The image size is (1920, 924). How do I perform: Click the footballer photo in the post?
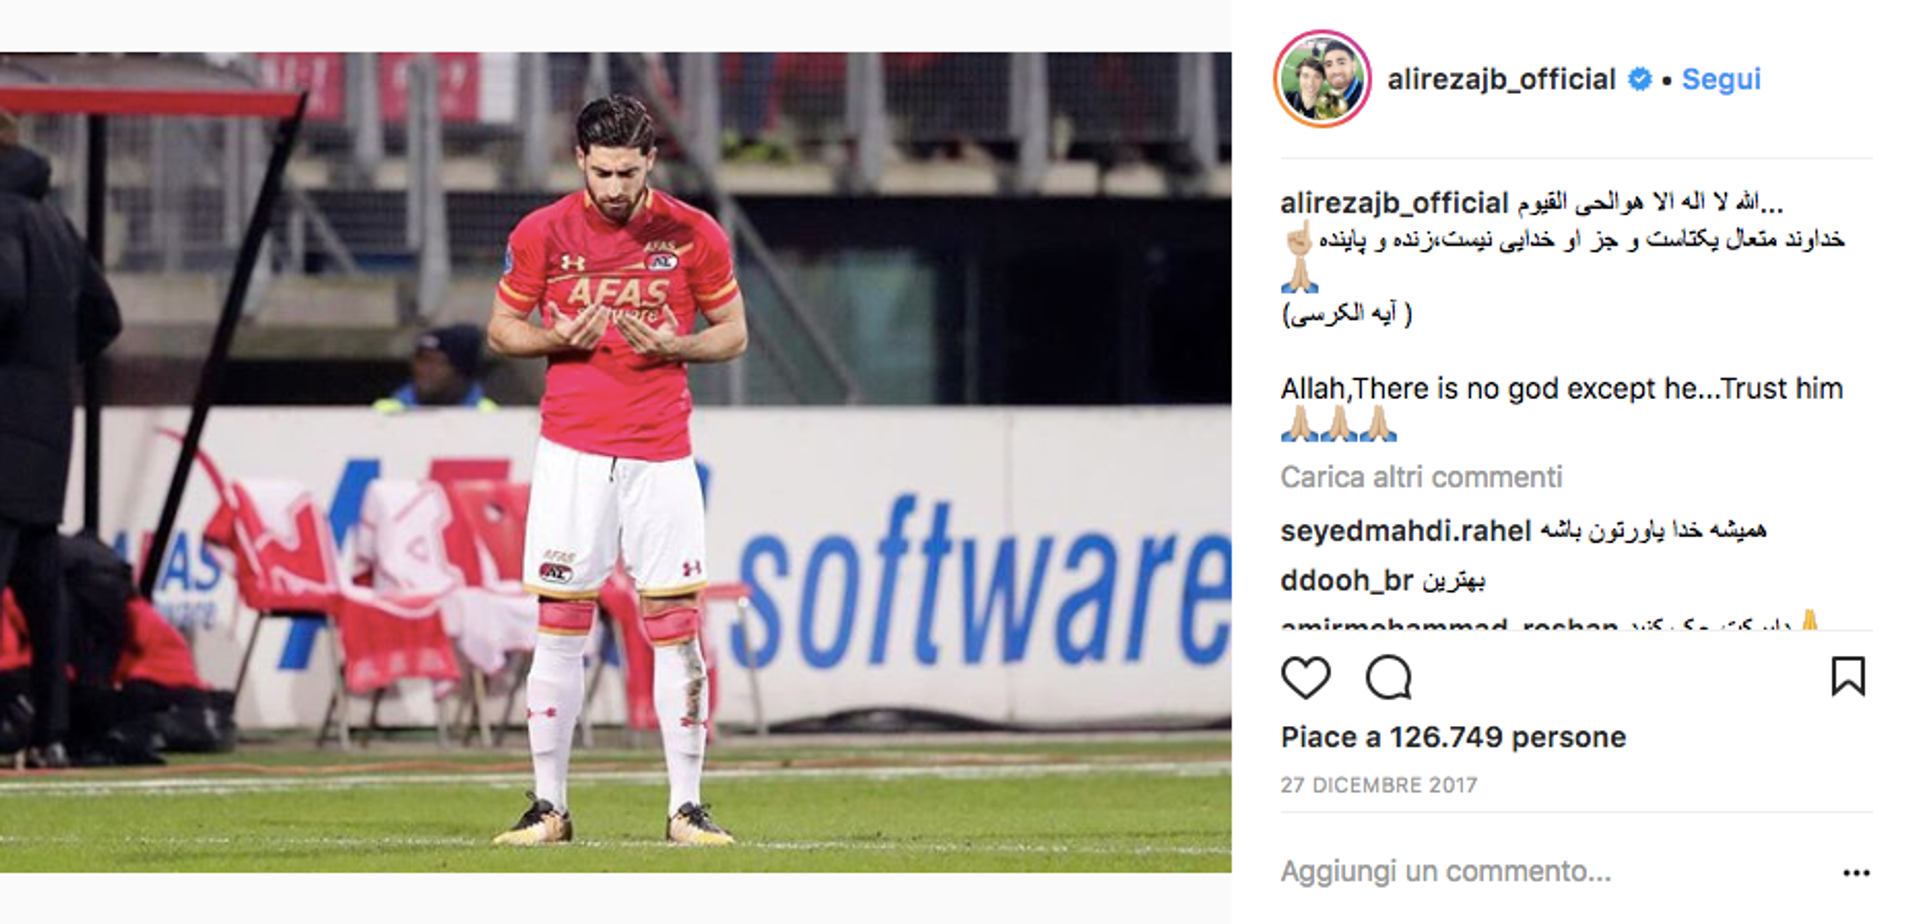coord(616,462)
